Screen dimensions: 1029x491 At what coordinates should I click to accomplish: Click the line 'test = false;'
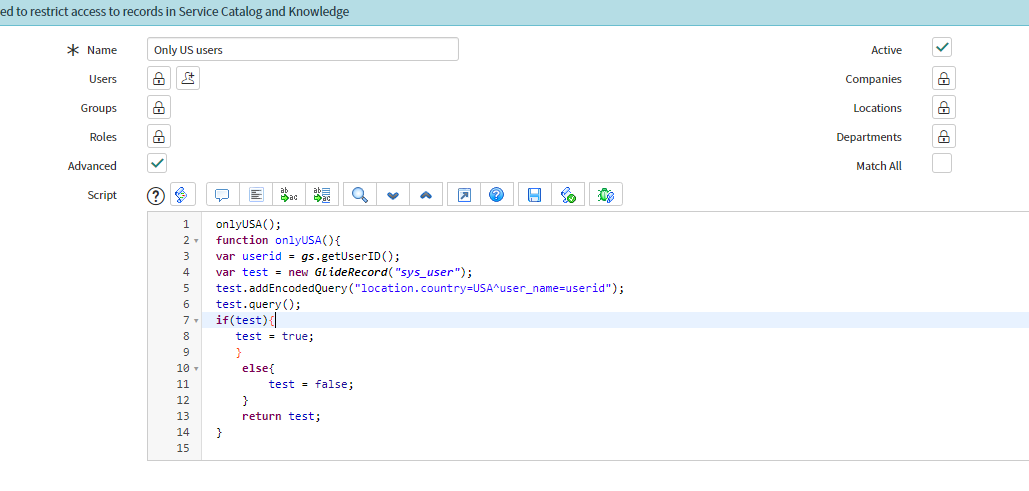(310, 384)
